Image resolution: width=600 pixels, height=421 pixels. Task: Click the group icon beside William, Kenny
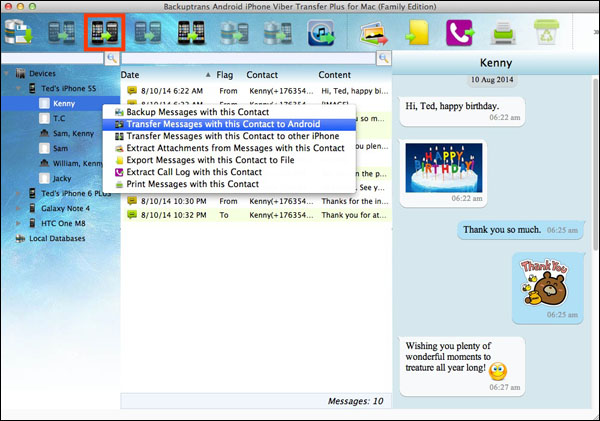tap(44, 163)
